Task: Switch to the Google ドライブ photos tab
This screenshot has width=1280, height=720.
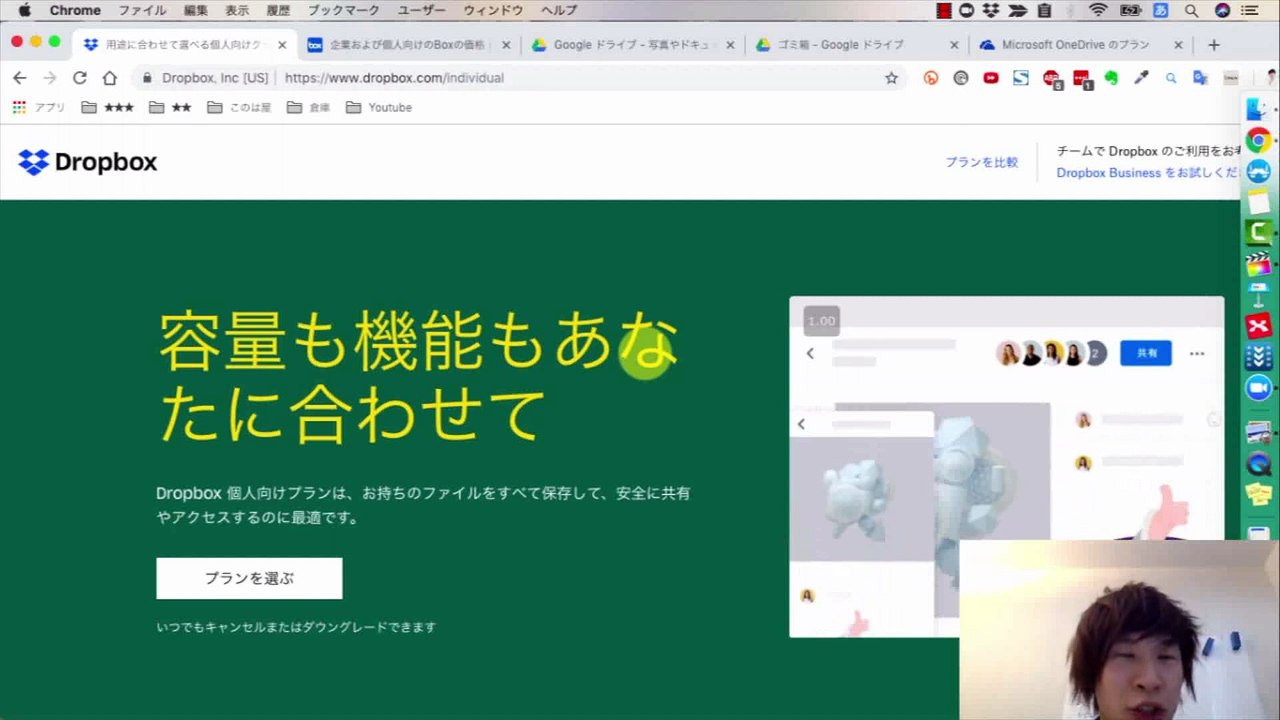Action: [x=632, y=45]
